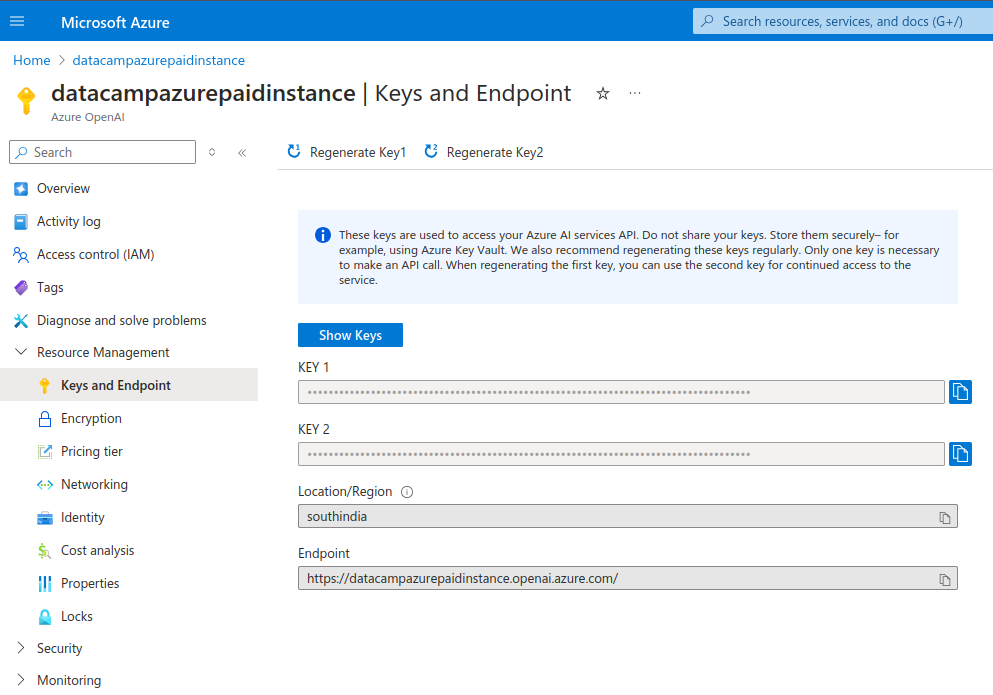993x695 pixels.
Task: Expand the Monitoring section chevron
Action: point(21,680)
